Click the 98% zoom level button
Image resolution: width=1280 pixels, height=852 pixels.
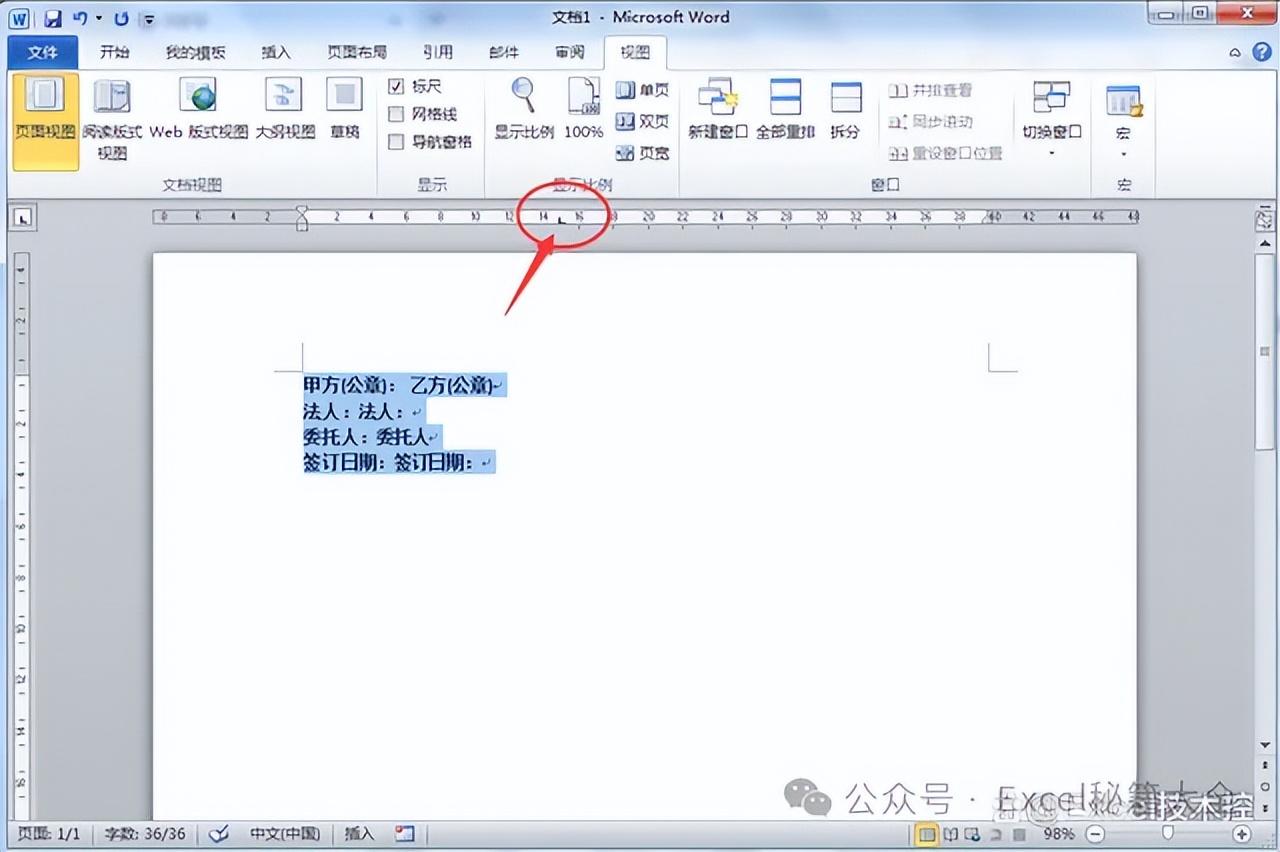pyautogui.click(x=1058, y=833)
